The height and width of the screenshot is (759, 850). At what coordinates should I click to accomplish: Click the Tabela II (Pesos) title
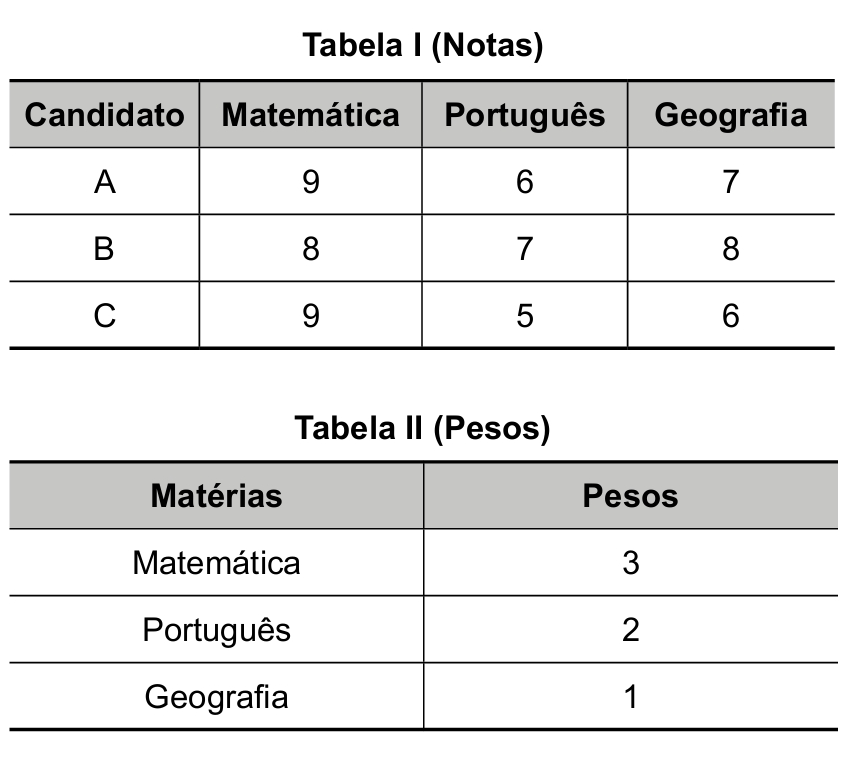(x=423, y=428)
